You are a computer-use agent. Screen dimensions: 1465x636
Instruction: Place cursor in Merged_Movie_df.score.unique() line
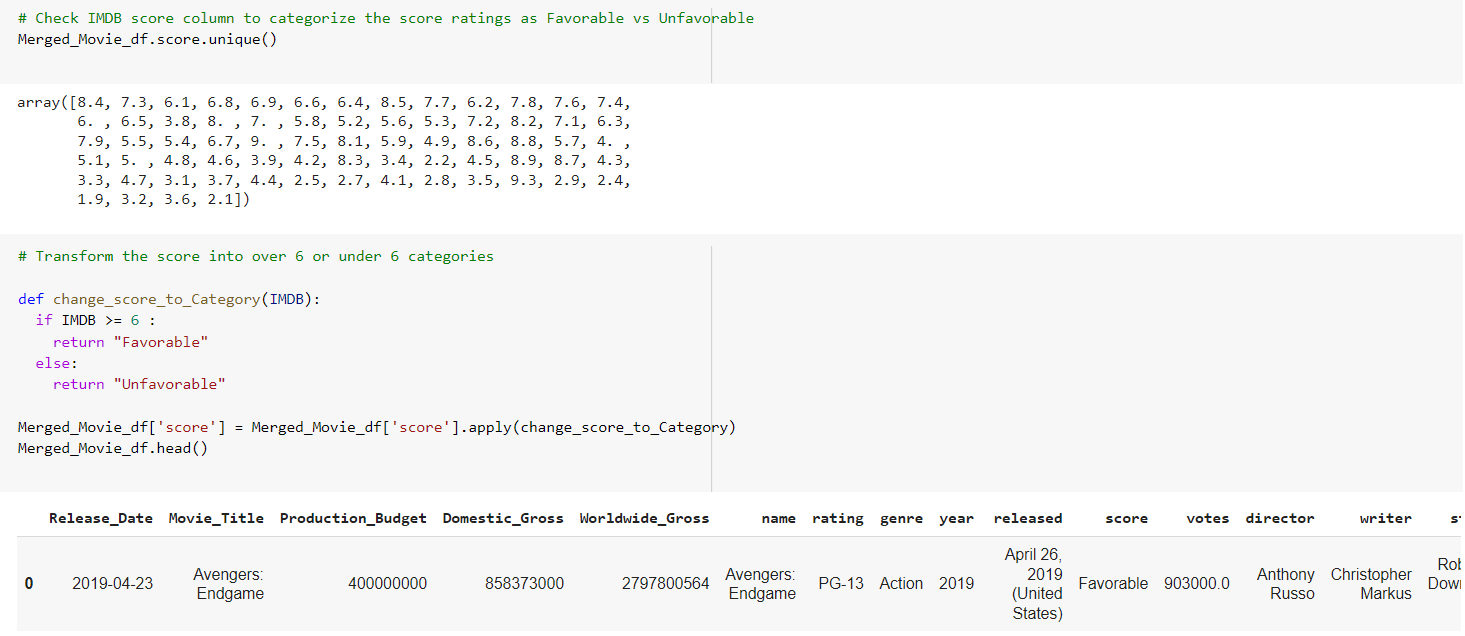pyautogui.click(x=147, y=39)
